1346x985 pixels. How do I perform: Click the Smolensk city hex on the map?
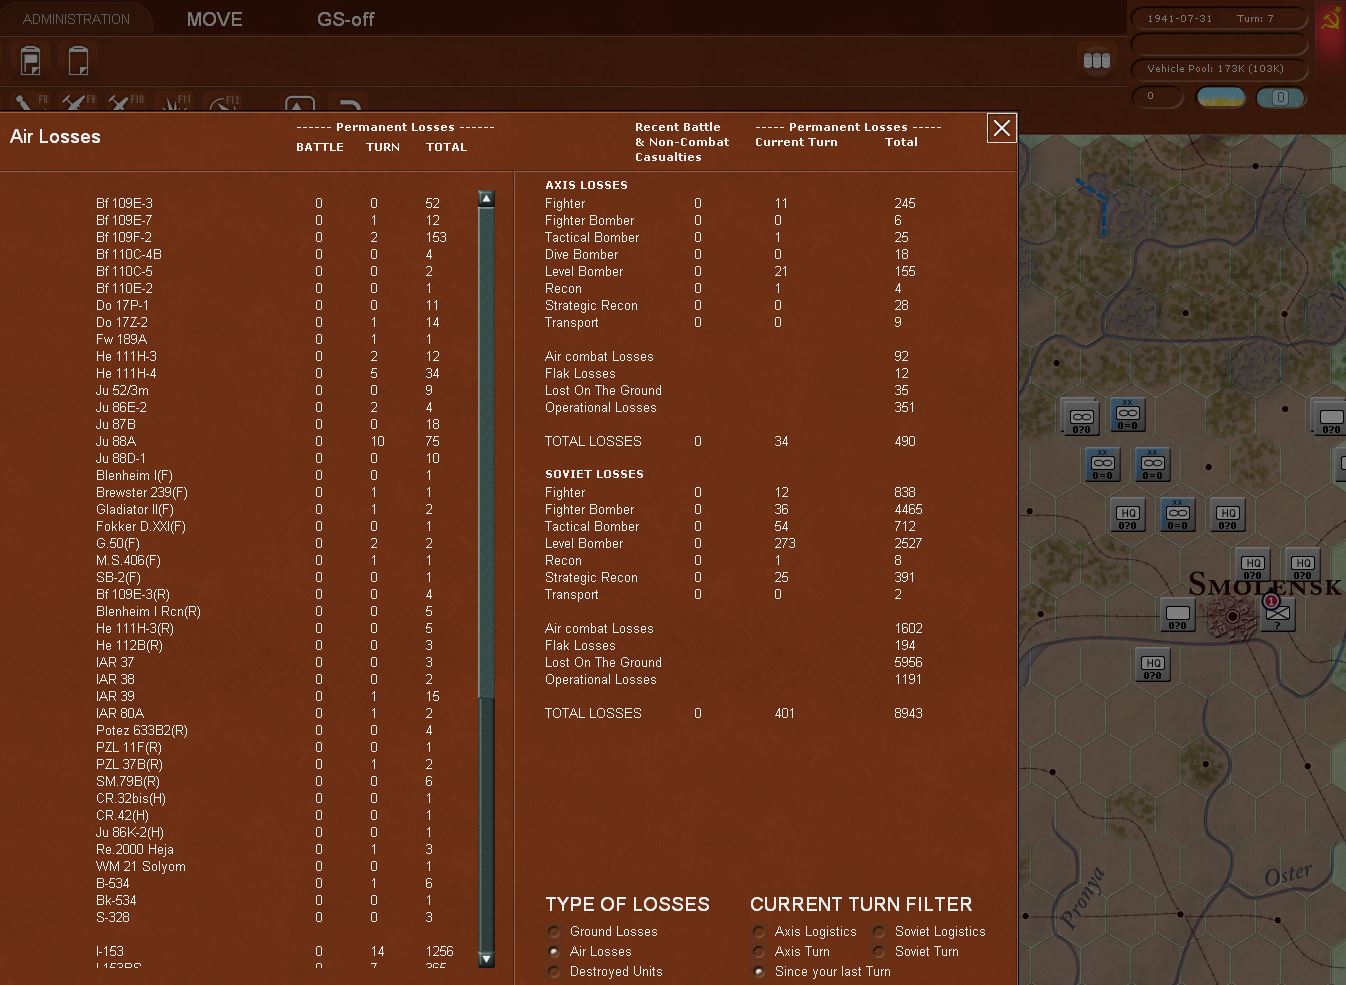(x=1232, y=617)
